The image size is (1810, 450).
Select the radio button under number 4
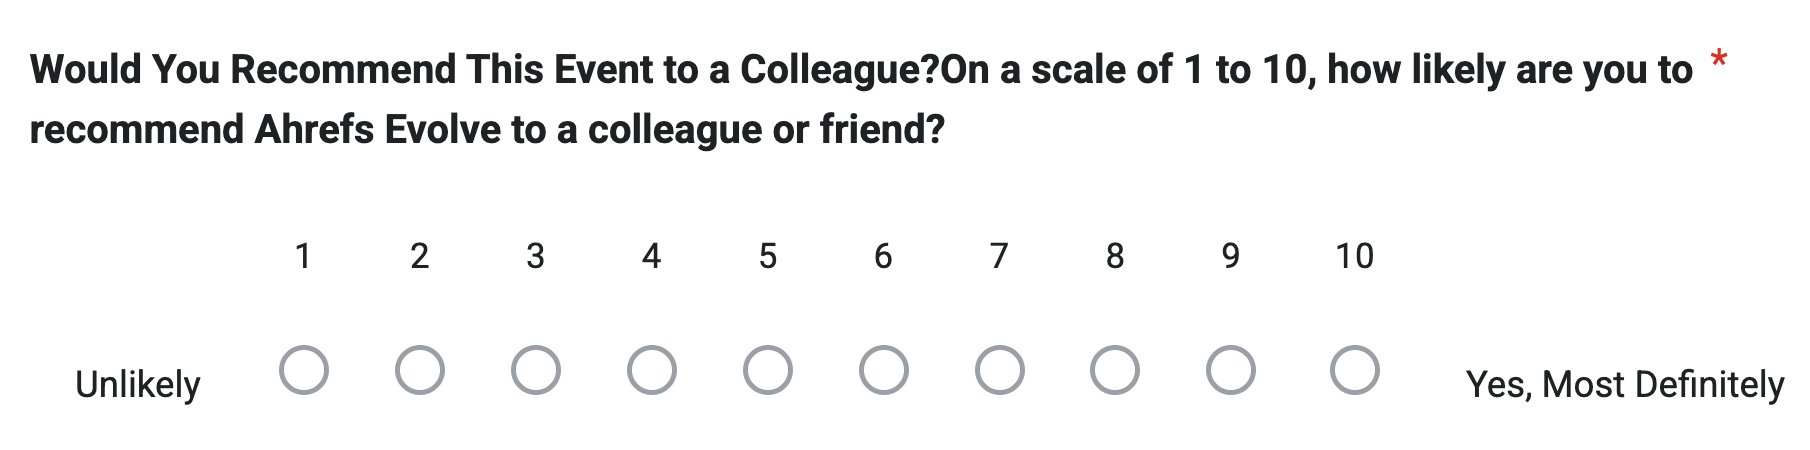tap(652, 371)
